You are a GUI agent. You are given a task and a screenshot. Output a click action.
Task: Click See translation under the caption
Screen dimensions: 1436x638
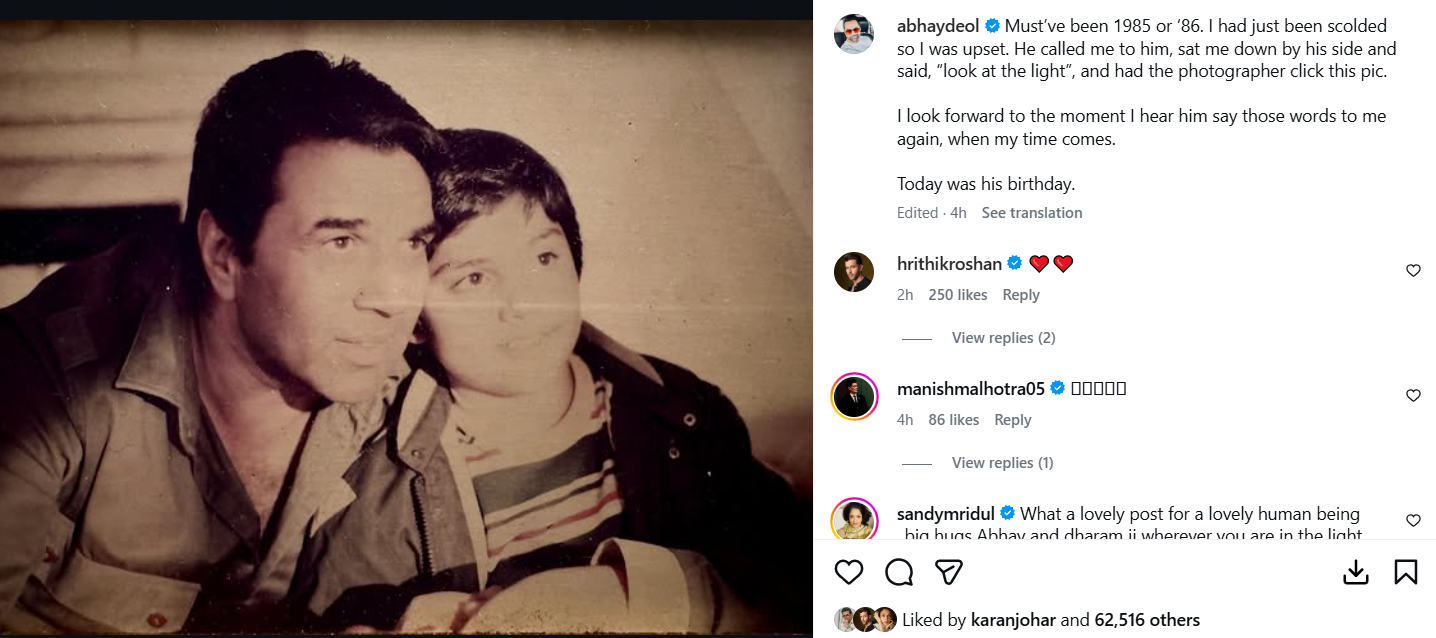[1032, 213]
